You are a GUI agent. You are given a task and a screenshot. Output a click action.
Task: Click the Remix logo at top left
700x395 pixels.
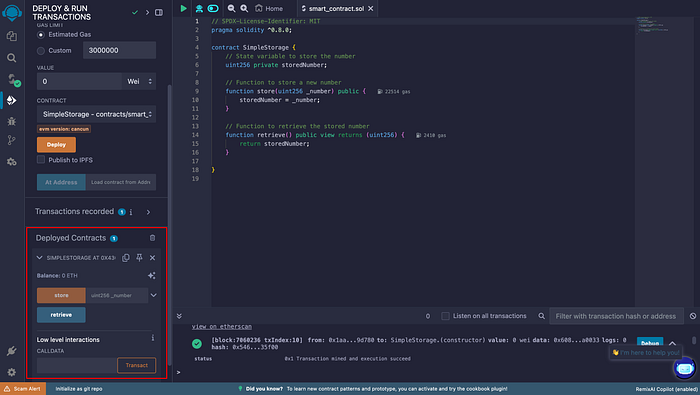click(12, 12)
